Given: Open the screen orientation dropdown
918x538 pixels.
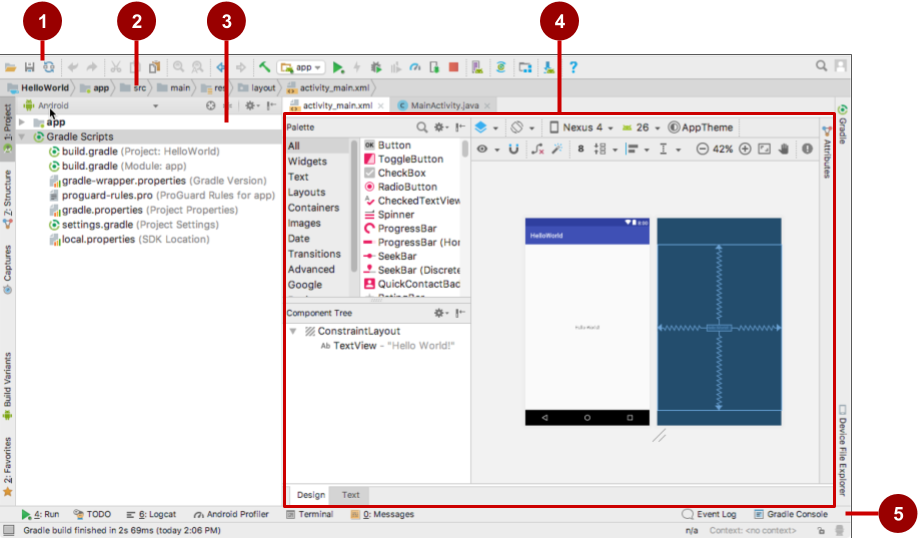Looking at the screenshot, I should coord(523,128).
